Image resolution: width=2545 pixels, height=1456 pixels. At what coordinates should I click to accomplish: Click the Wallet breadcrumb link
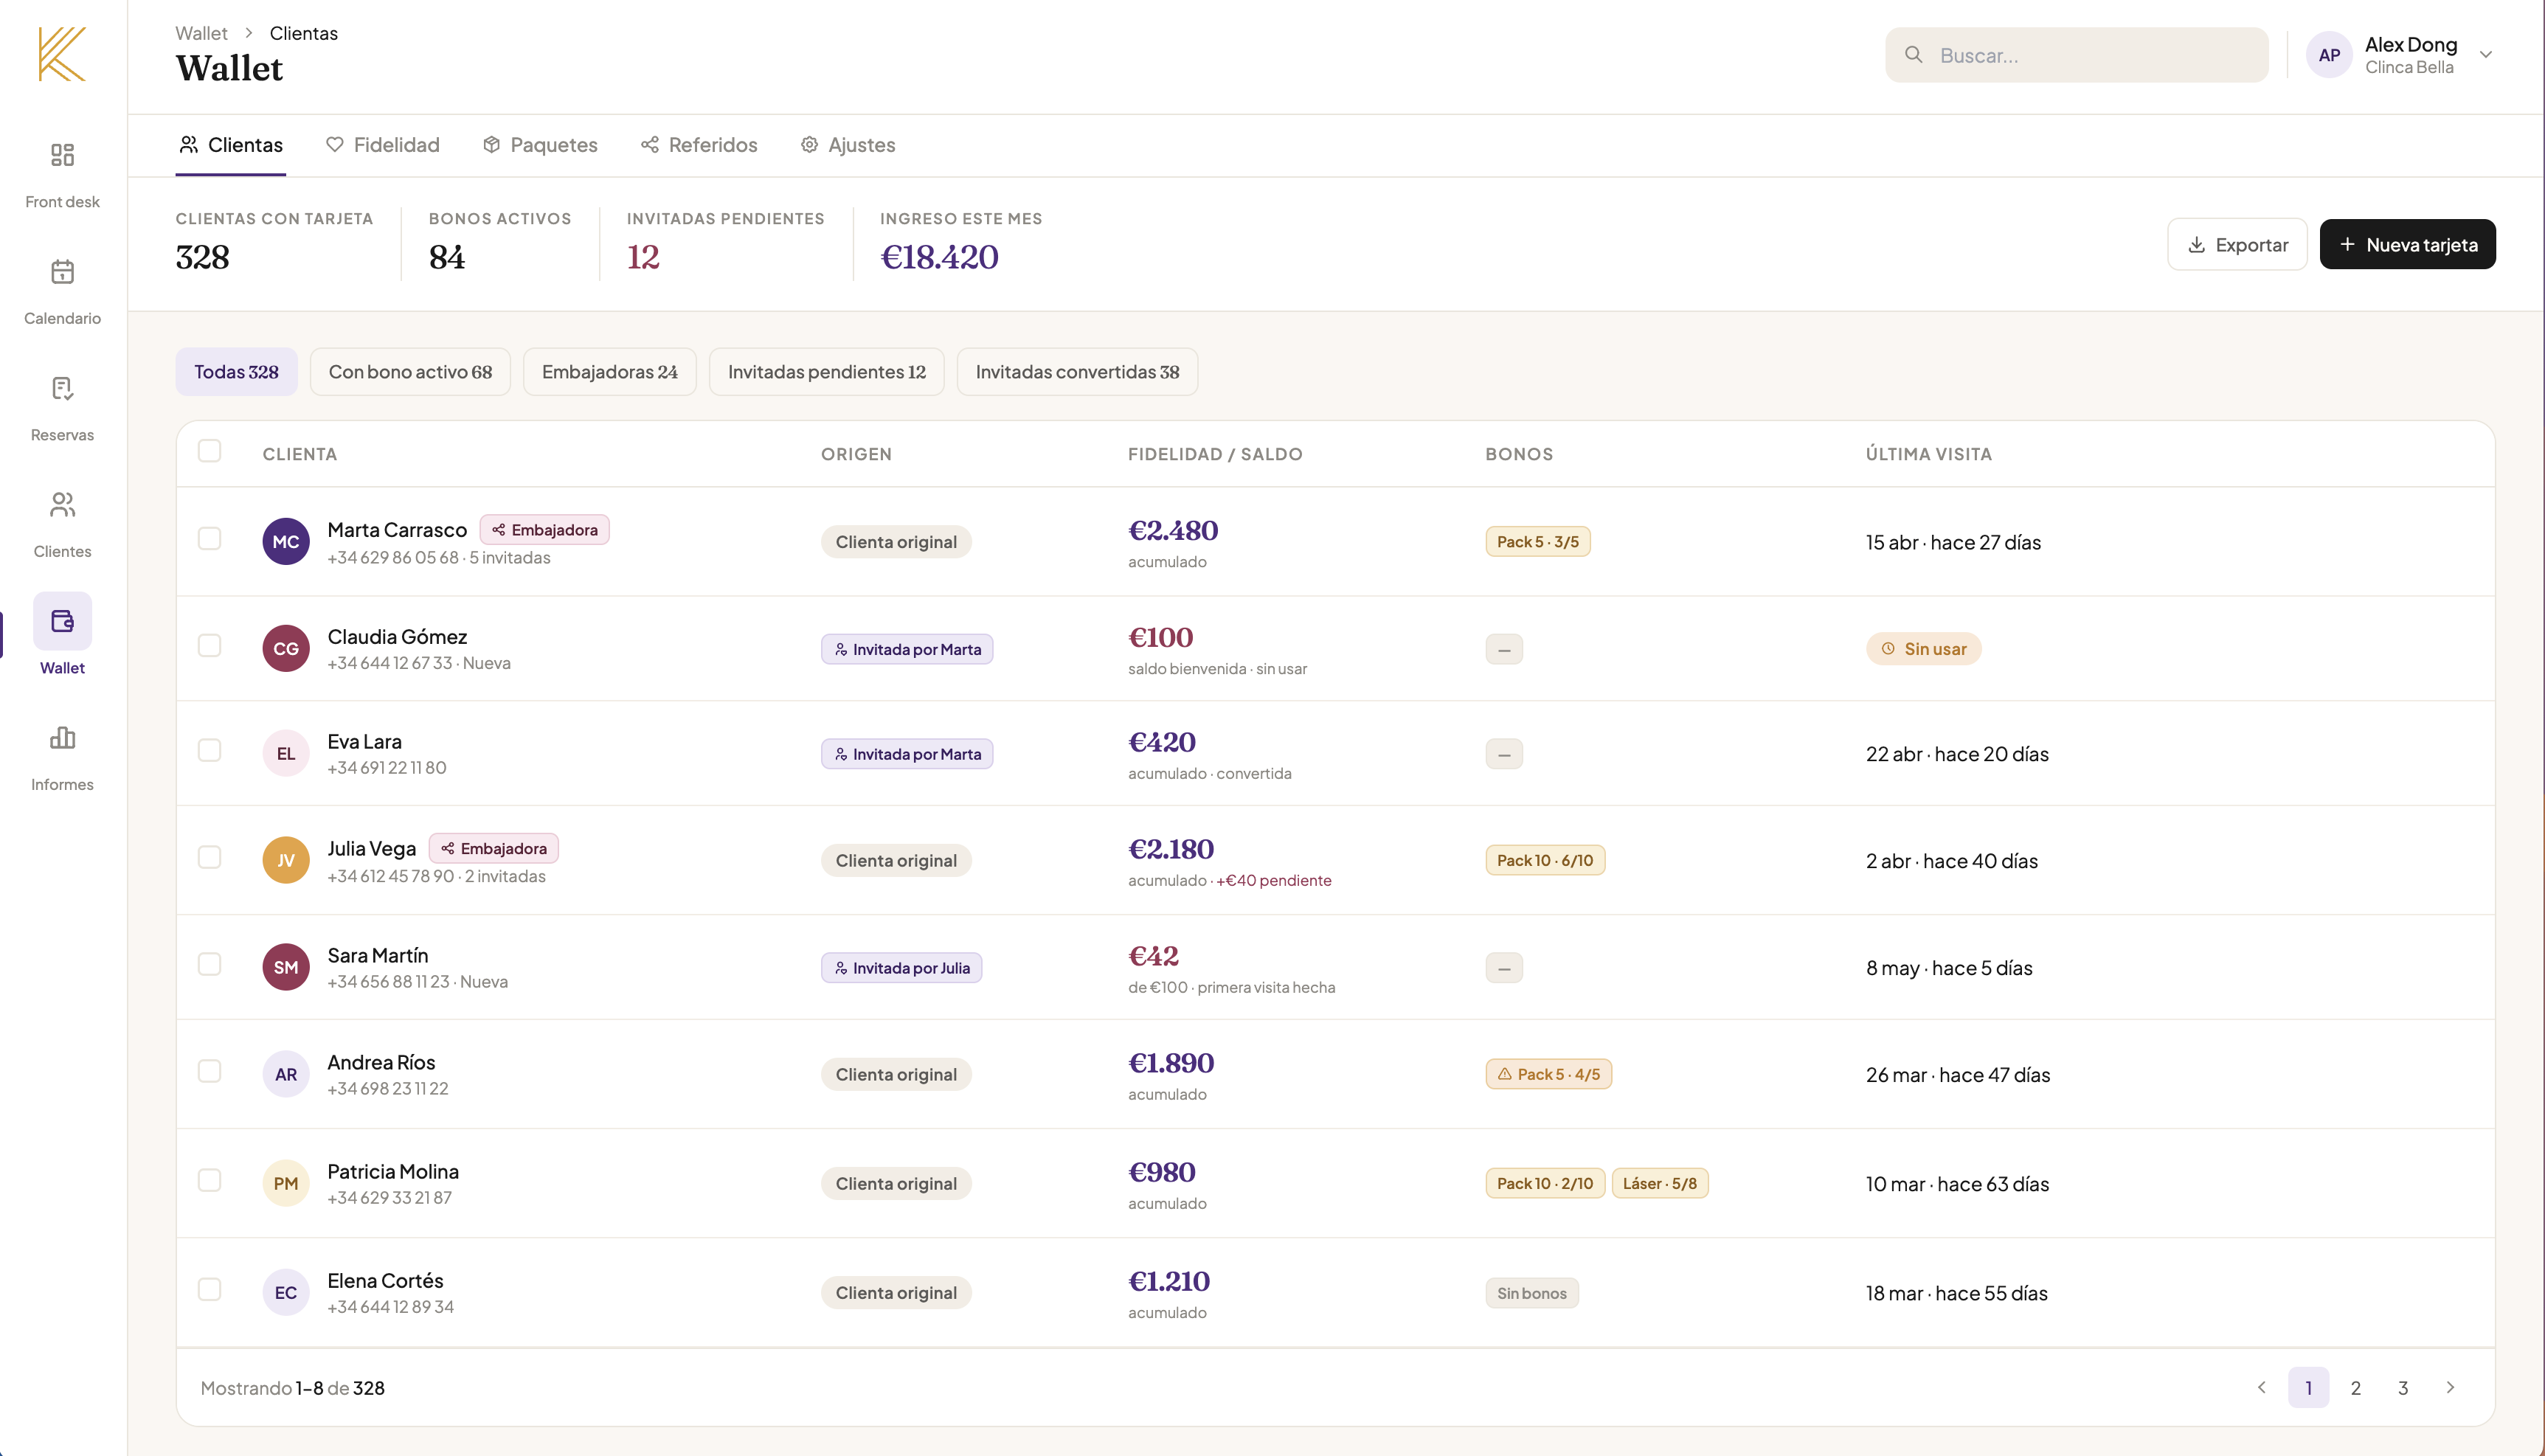[x=201, y=33]
